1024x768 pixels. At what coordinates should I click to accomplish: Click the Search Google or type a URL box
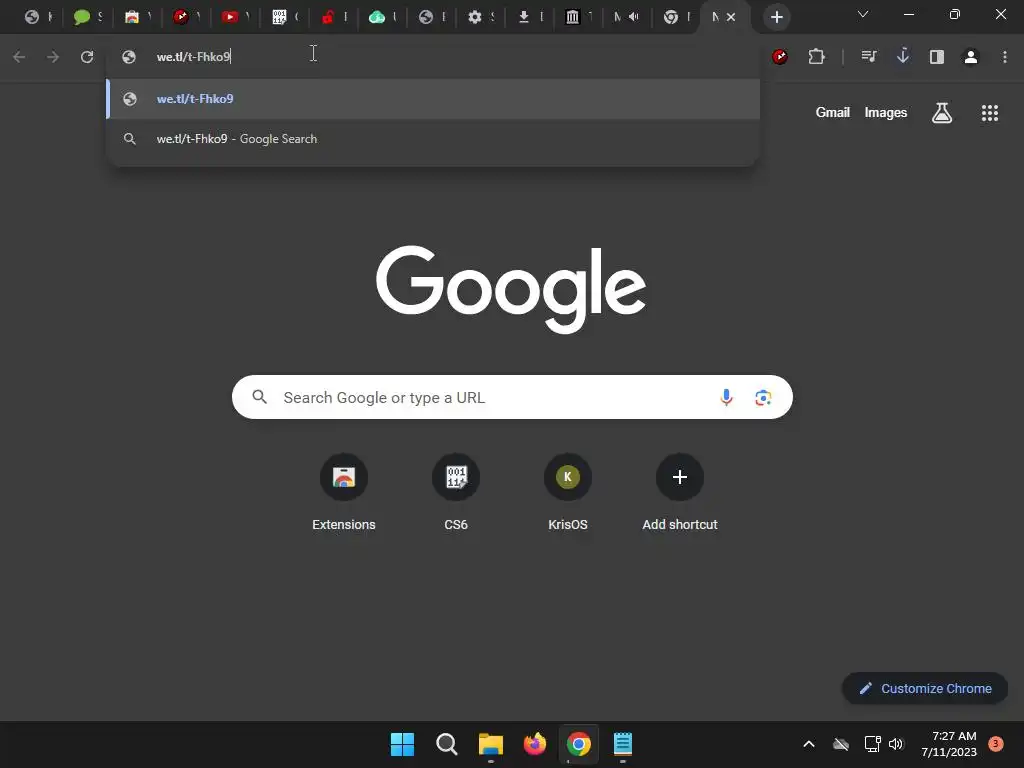coord(512,397)
